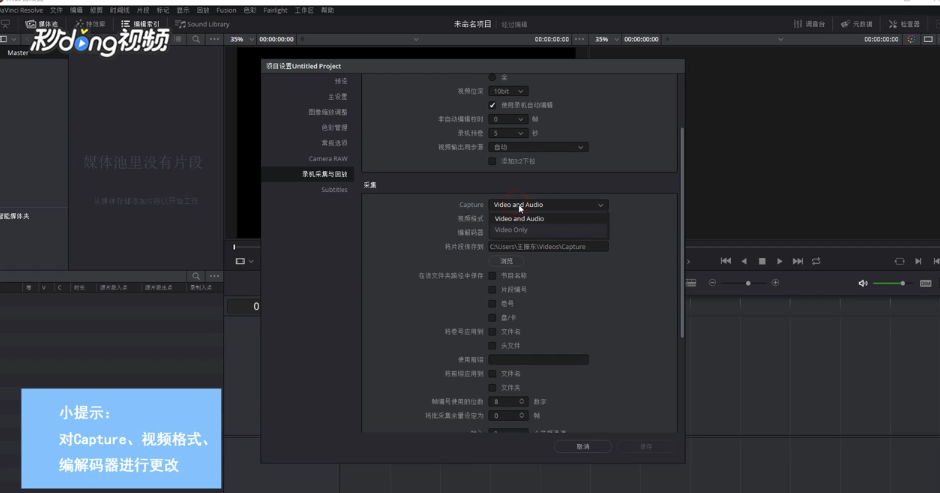Collapse the Capture Video and Audio dropdown
Viewport: 940px width, 493px height.
coord(548,205)
